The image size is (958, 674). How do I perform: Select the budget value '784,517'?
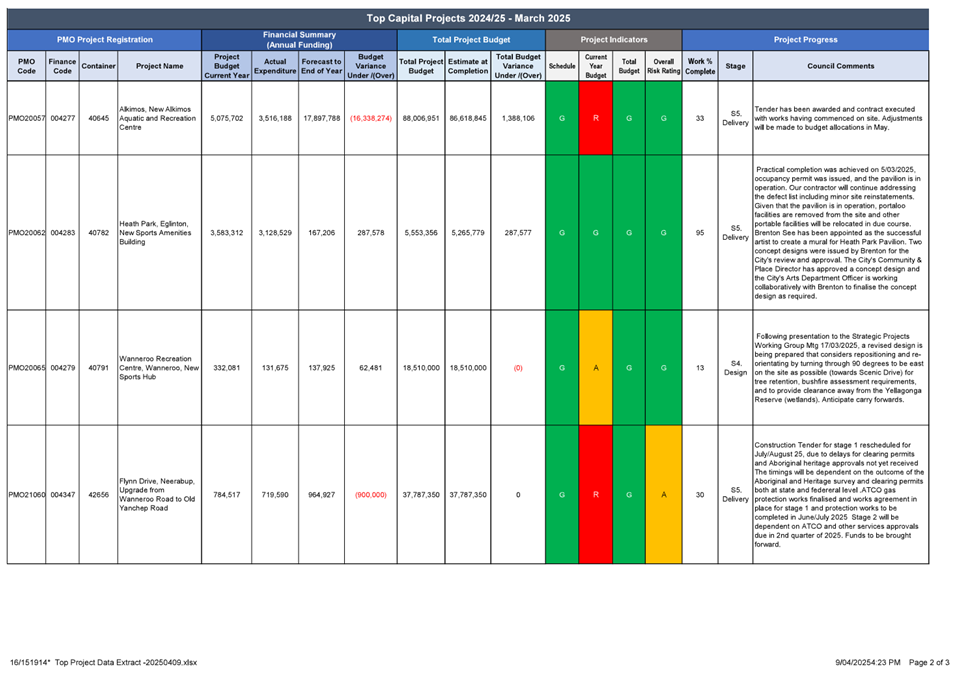pyautogui.click(x=227, y=495)
